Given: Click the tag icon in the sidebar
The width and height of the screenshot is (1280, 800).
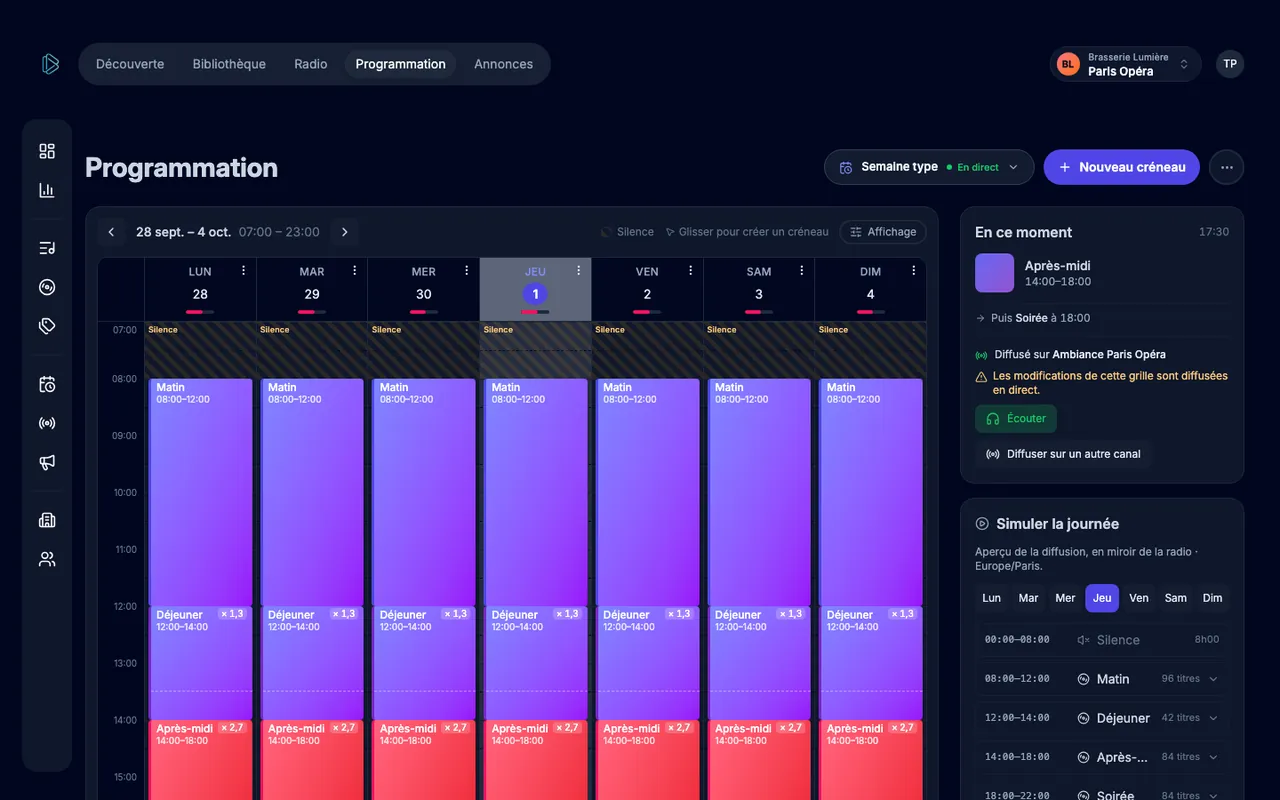Looking at the screenshot, I should coord(47,326).
